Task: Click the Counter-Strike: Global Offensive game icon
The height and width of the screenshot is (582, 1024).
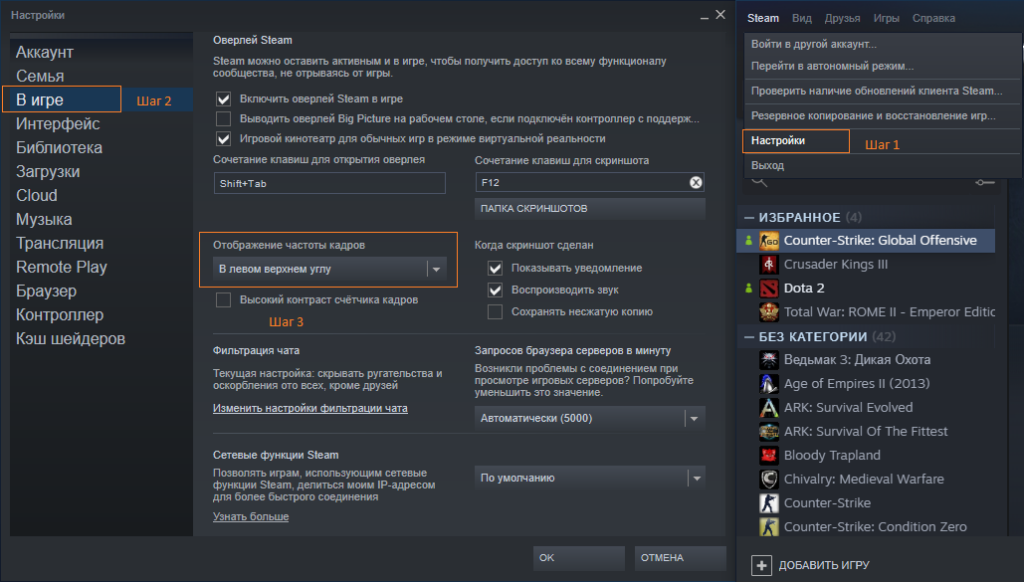Action: coord(769,240)
